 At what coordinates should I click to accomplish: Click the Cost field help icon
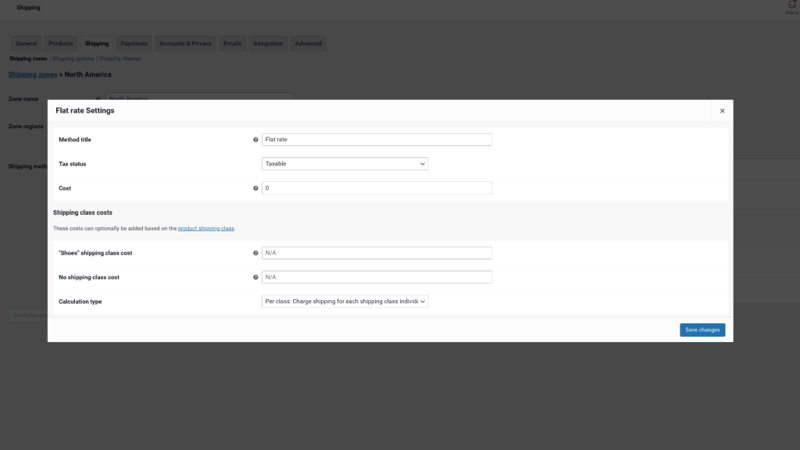point(256,188)
